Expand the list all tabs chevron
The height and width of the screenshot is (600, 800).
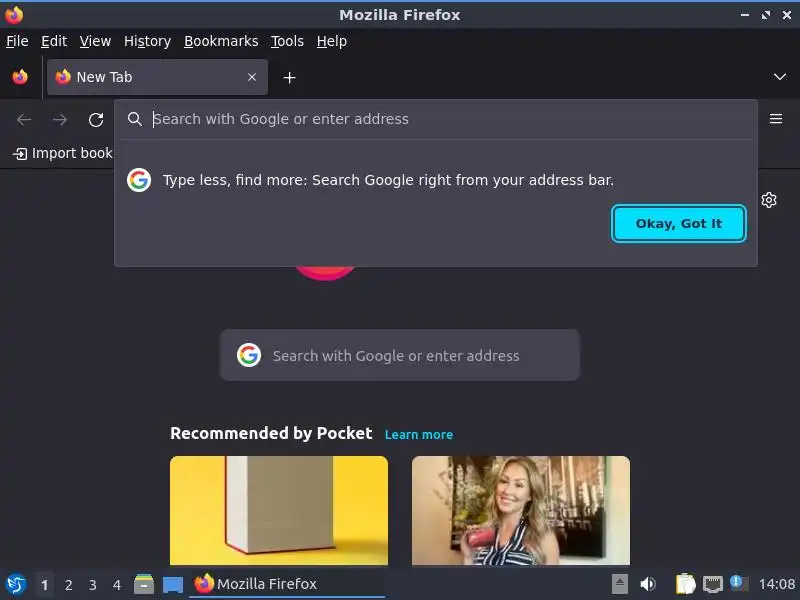point(780,77)
